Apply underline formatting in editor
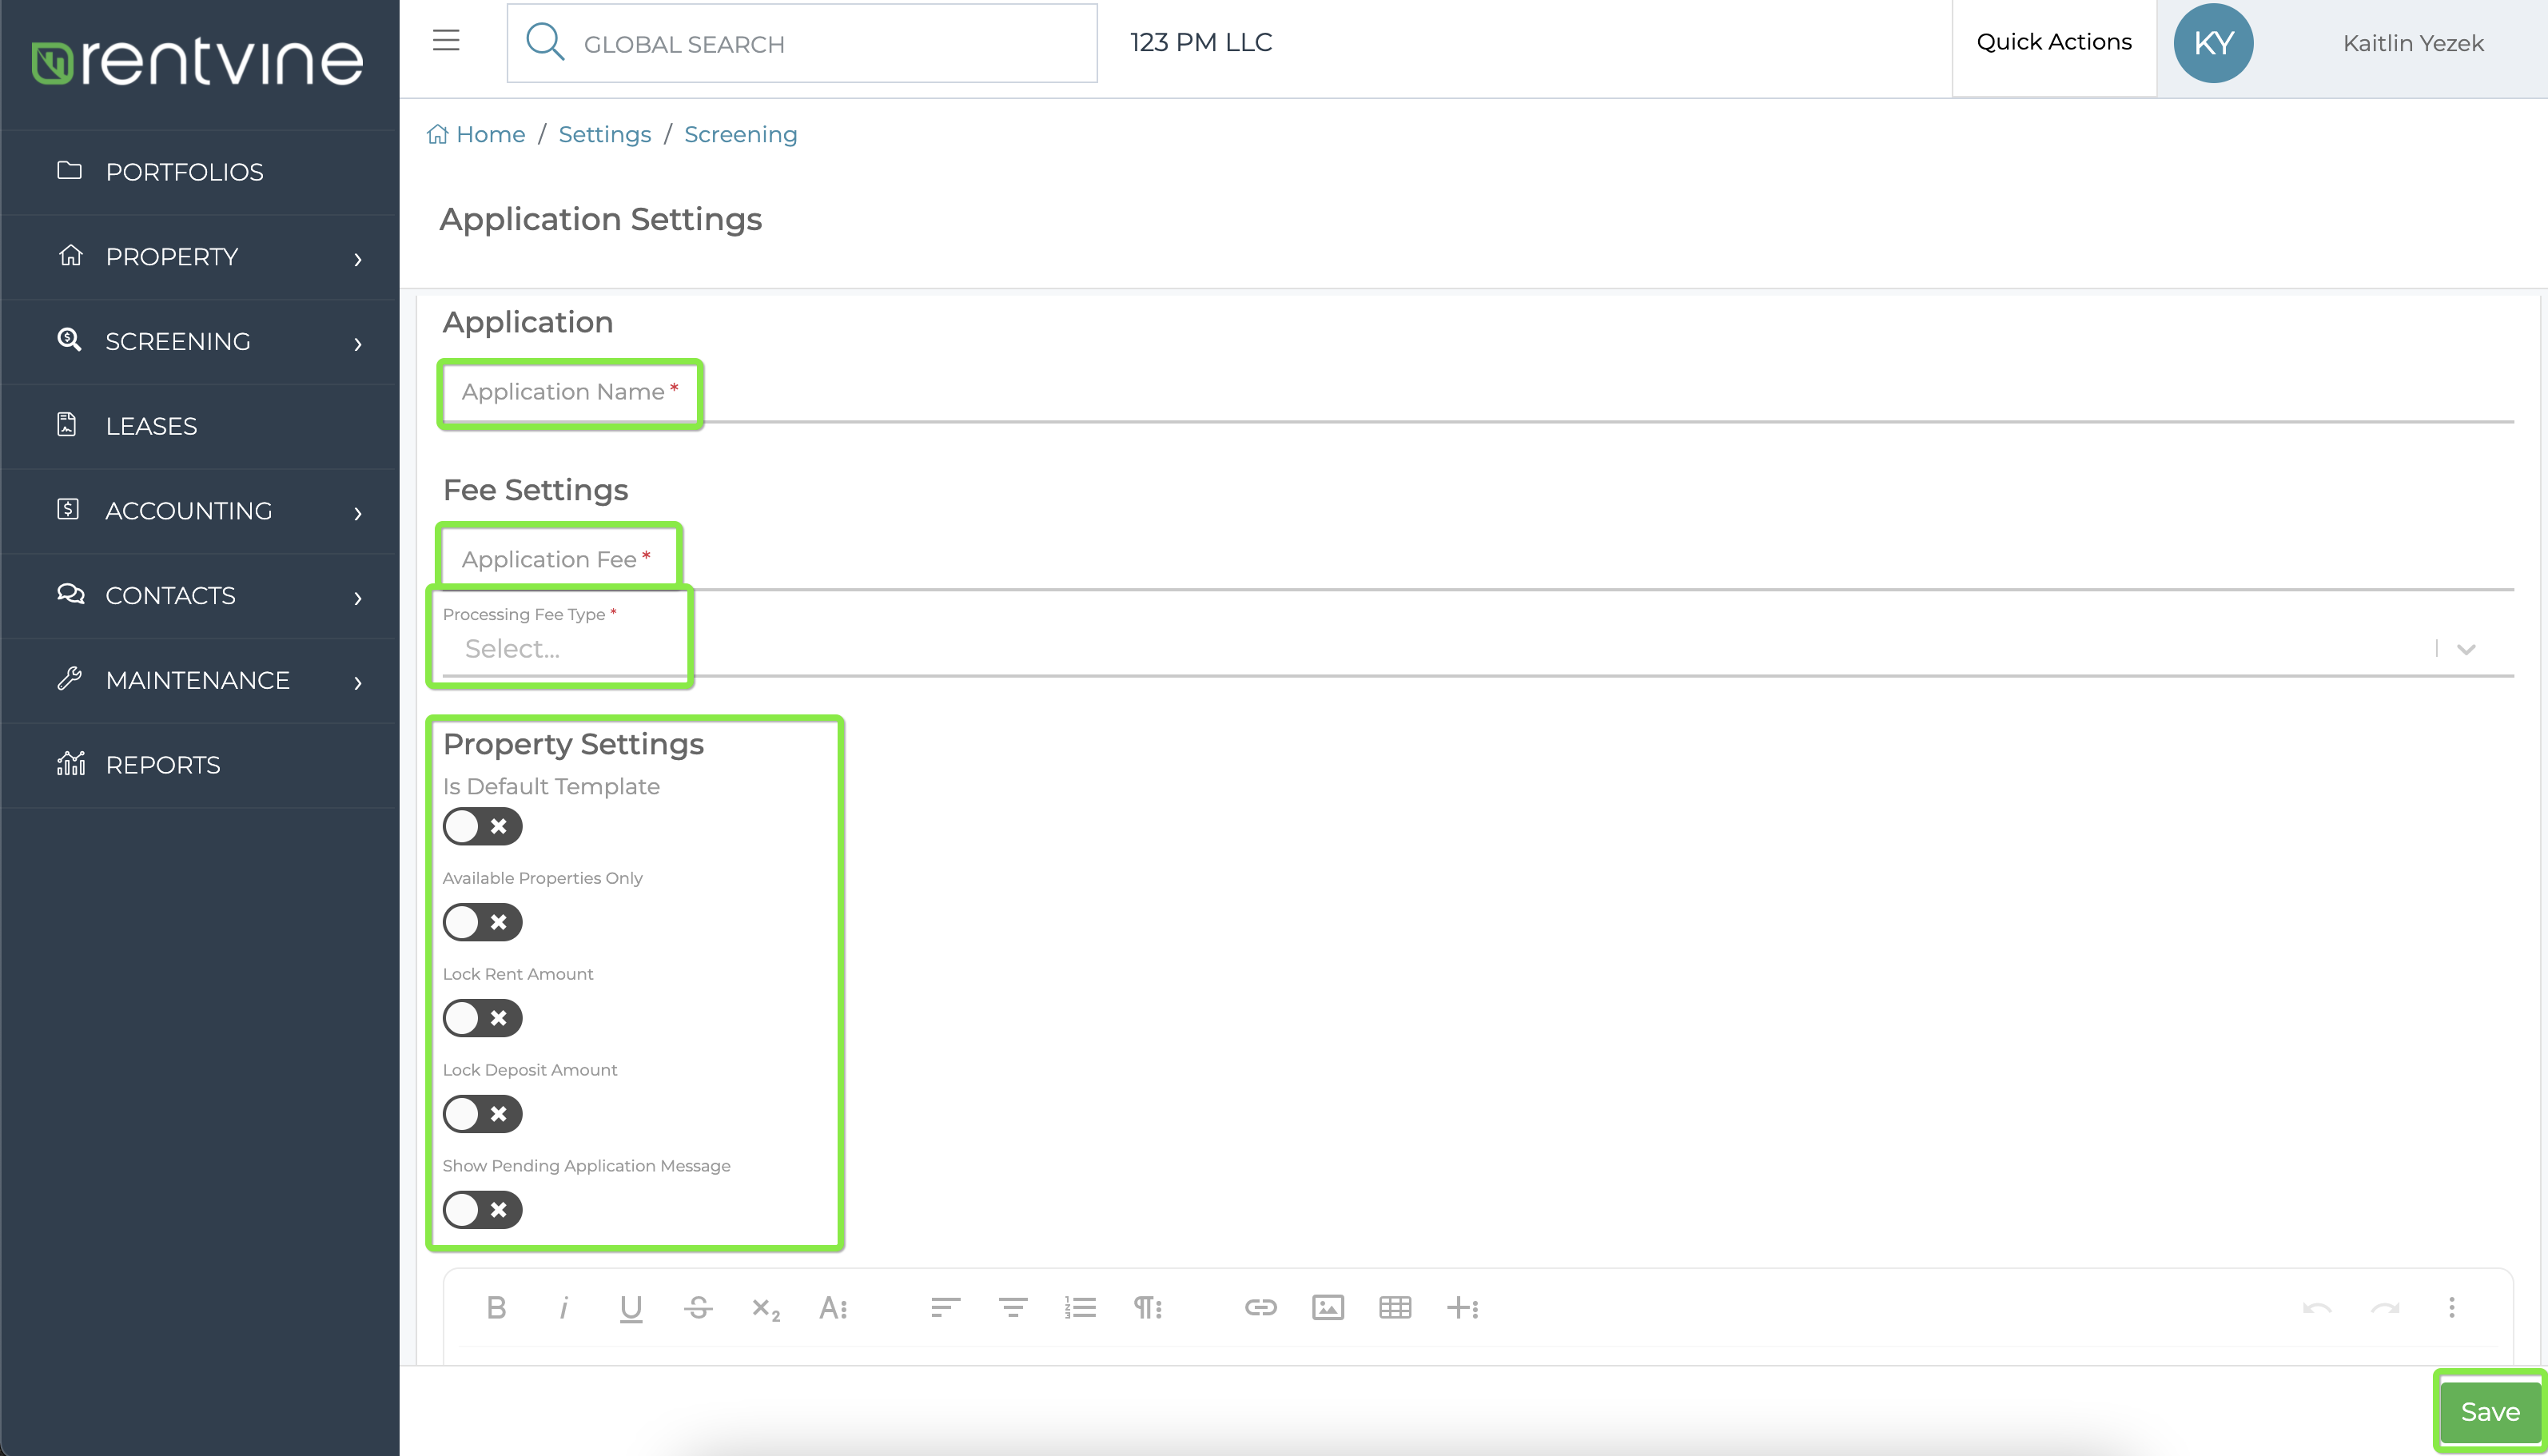2548x1456 pixels. click(631, 1308)
